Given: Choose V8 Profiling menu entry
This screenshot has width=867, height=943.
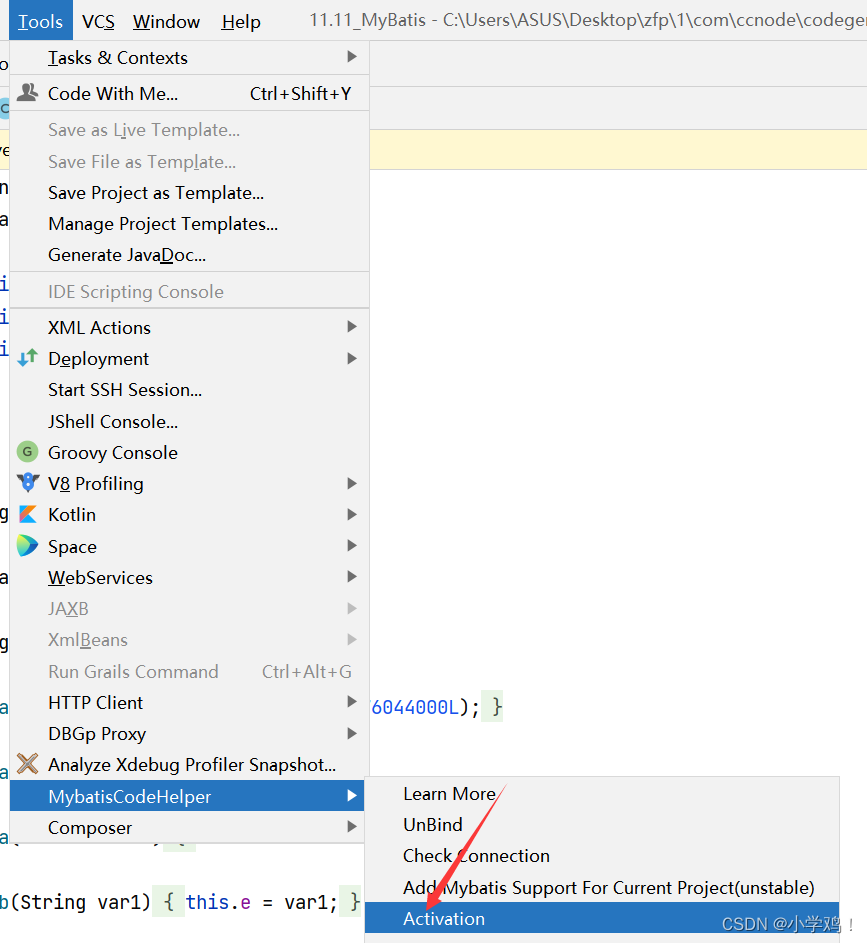Looking at the screenshot, I should point(189,484).
